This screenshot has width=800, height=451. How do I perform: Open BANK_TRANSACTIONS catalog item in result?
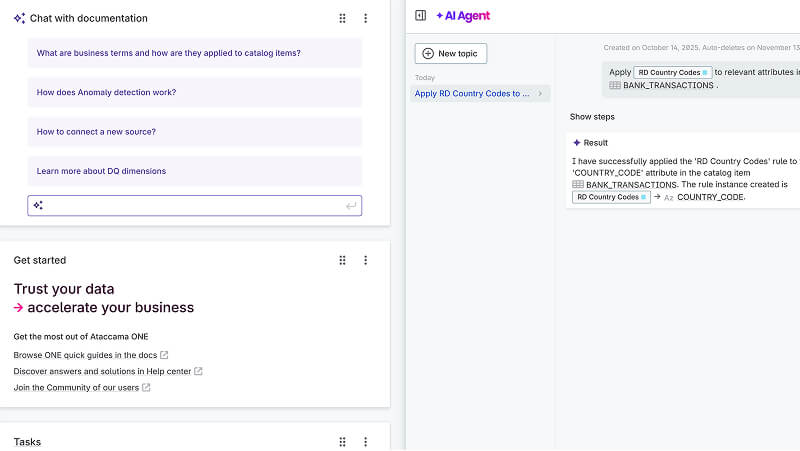pos(624,185)
